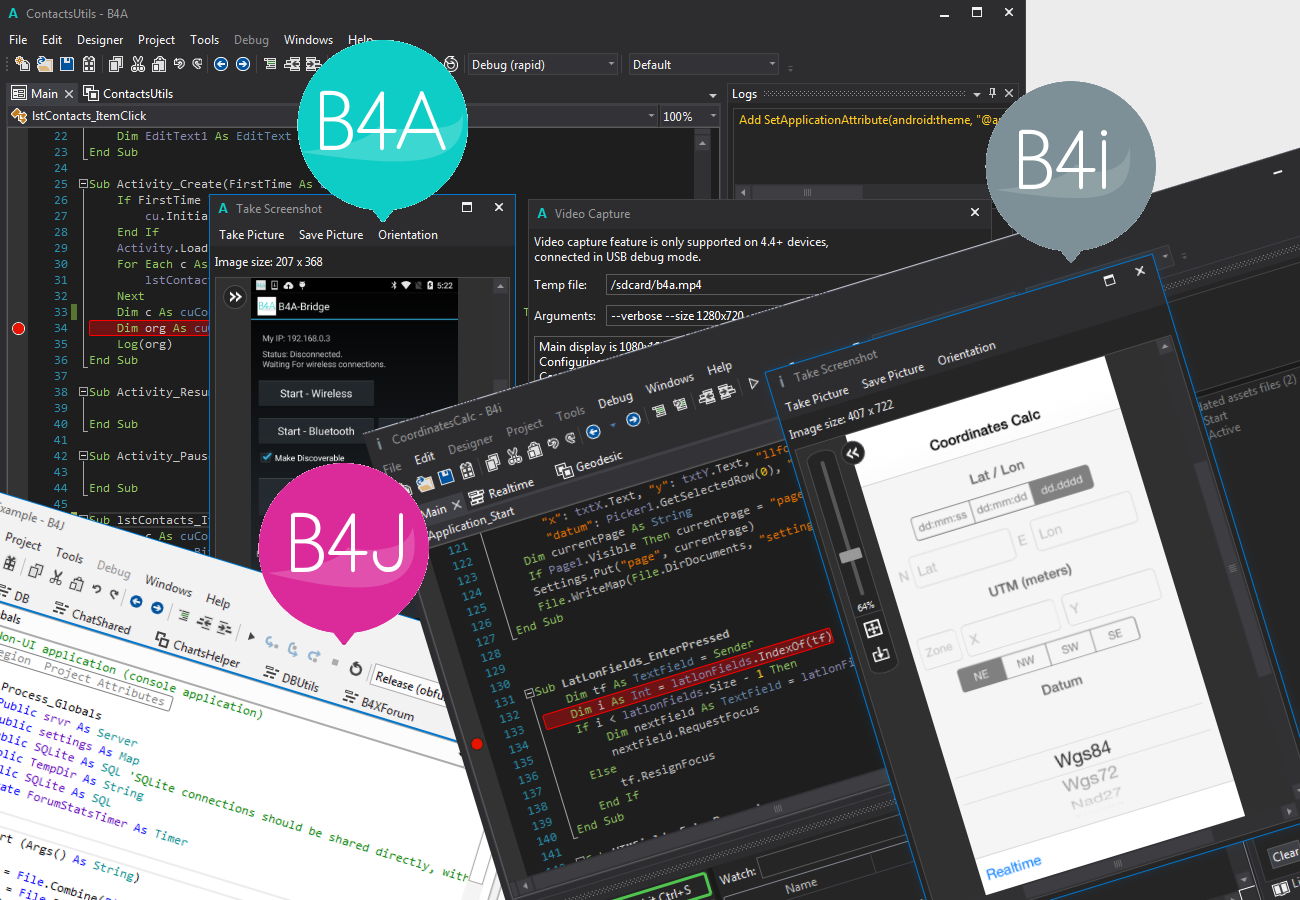Open the Designer menu in B4A

(100, 40)
